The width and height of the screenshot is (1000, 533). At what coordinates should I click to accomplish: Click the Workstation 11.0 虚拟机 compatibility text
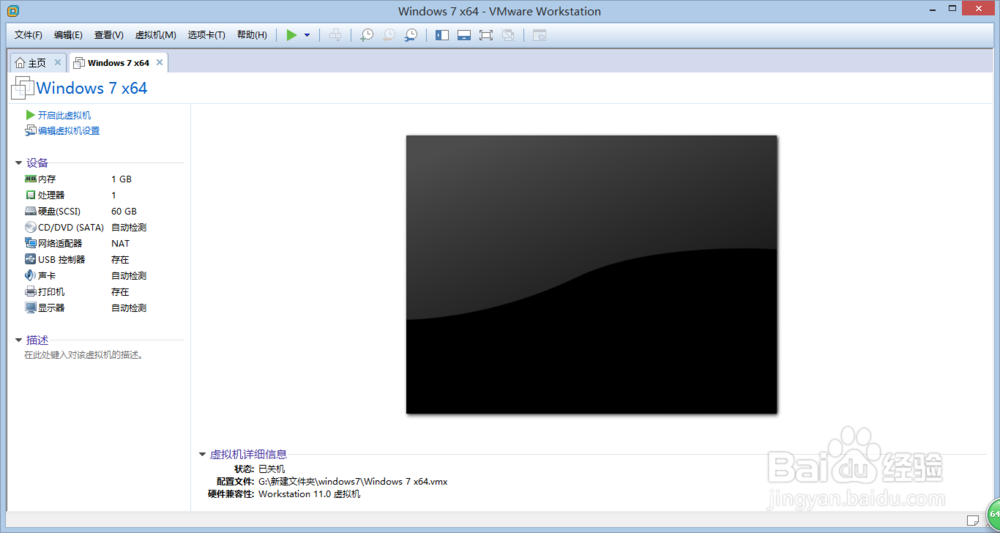(309, 494)
